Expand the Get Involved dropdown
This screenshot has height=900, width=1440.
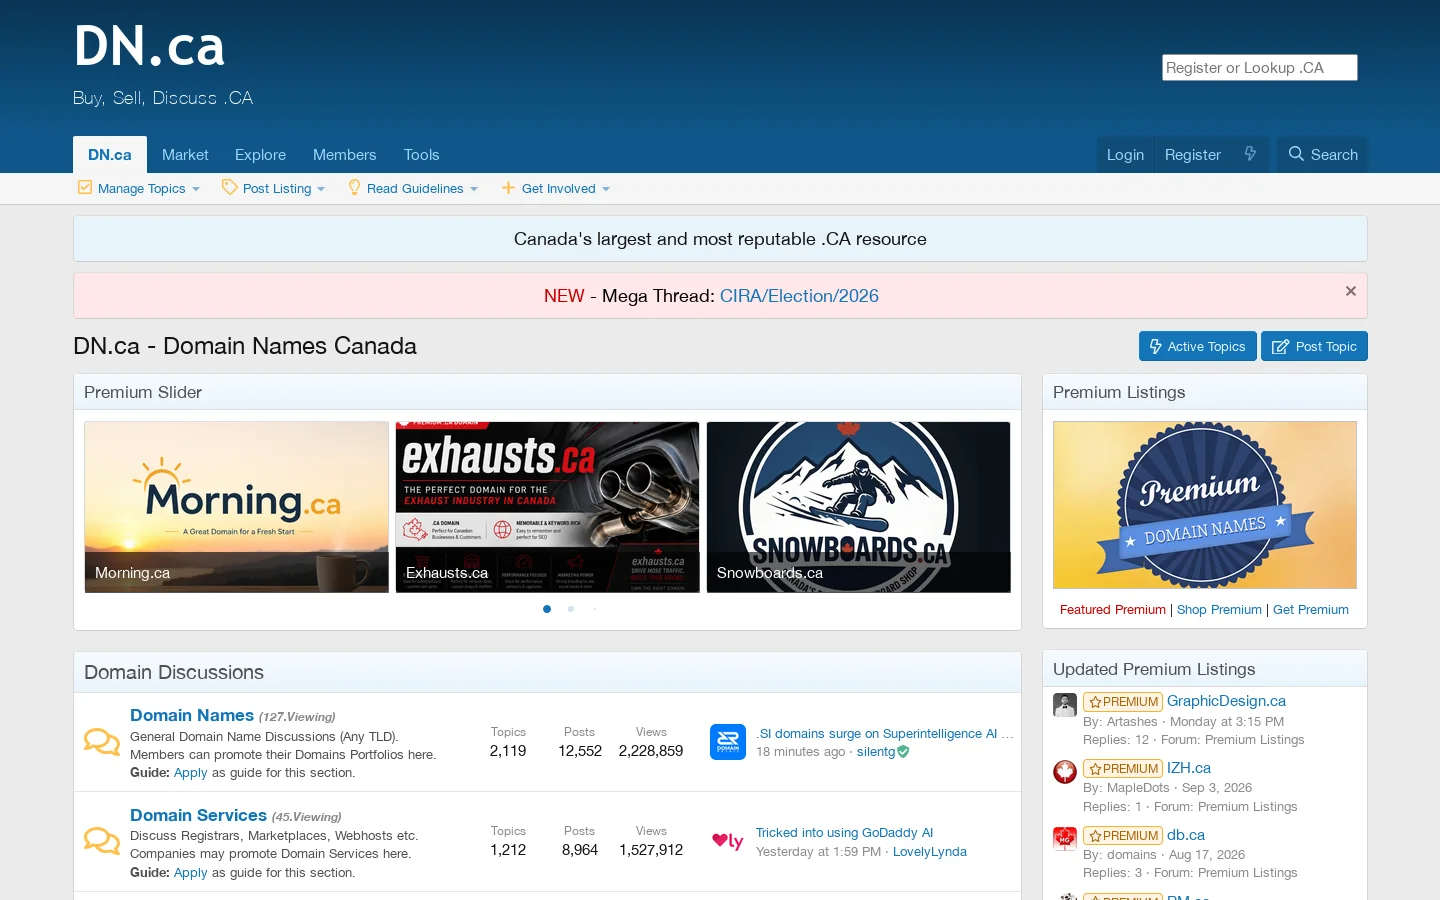point(556,188)
